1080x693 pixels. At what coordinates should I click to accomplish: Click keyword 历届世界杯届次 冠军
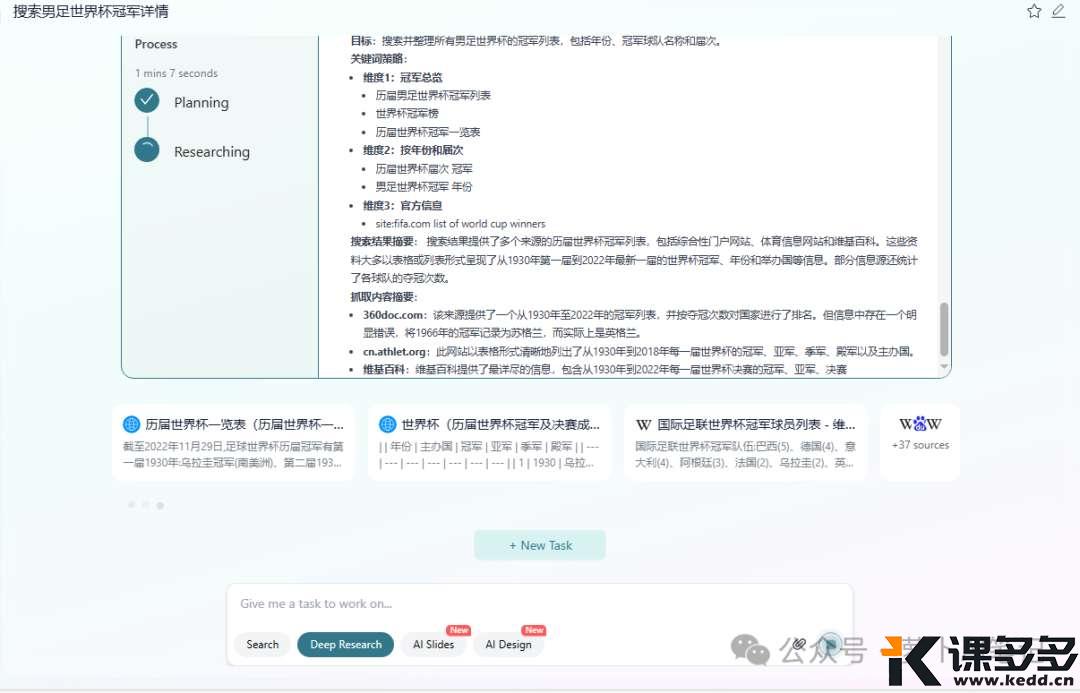tap(424, 168)
